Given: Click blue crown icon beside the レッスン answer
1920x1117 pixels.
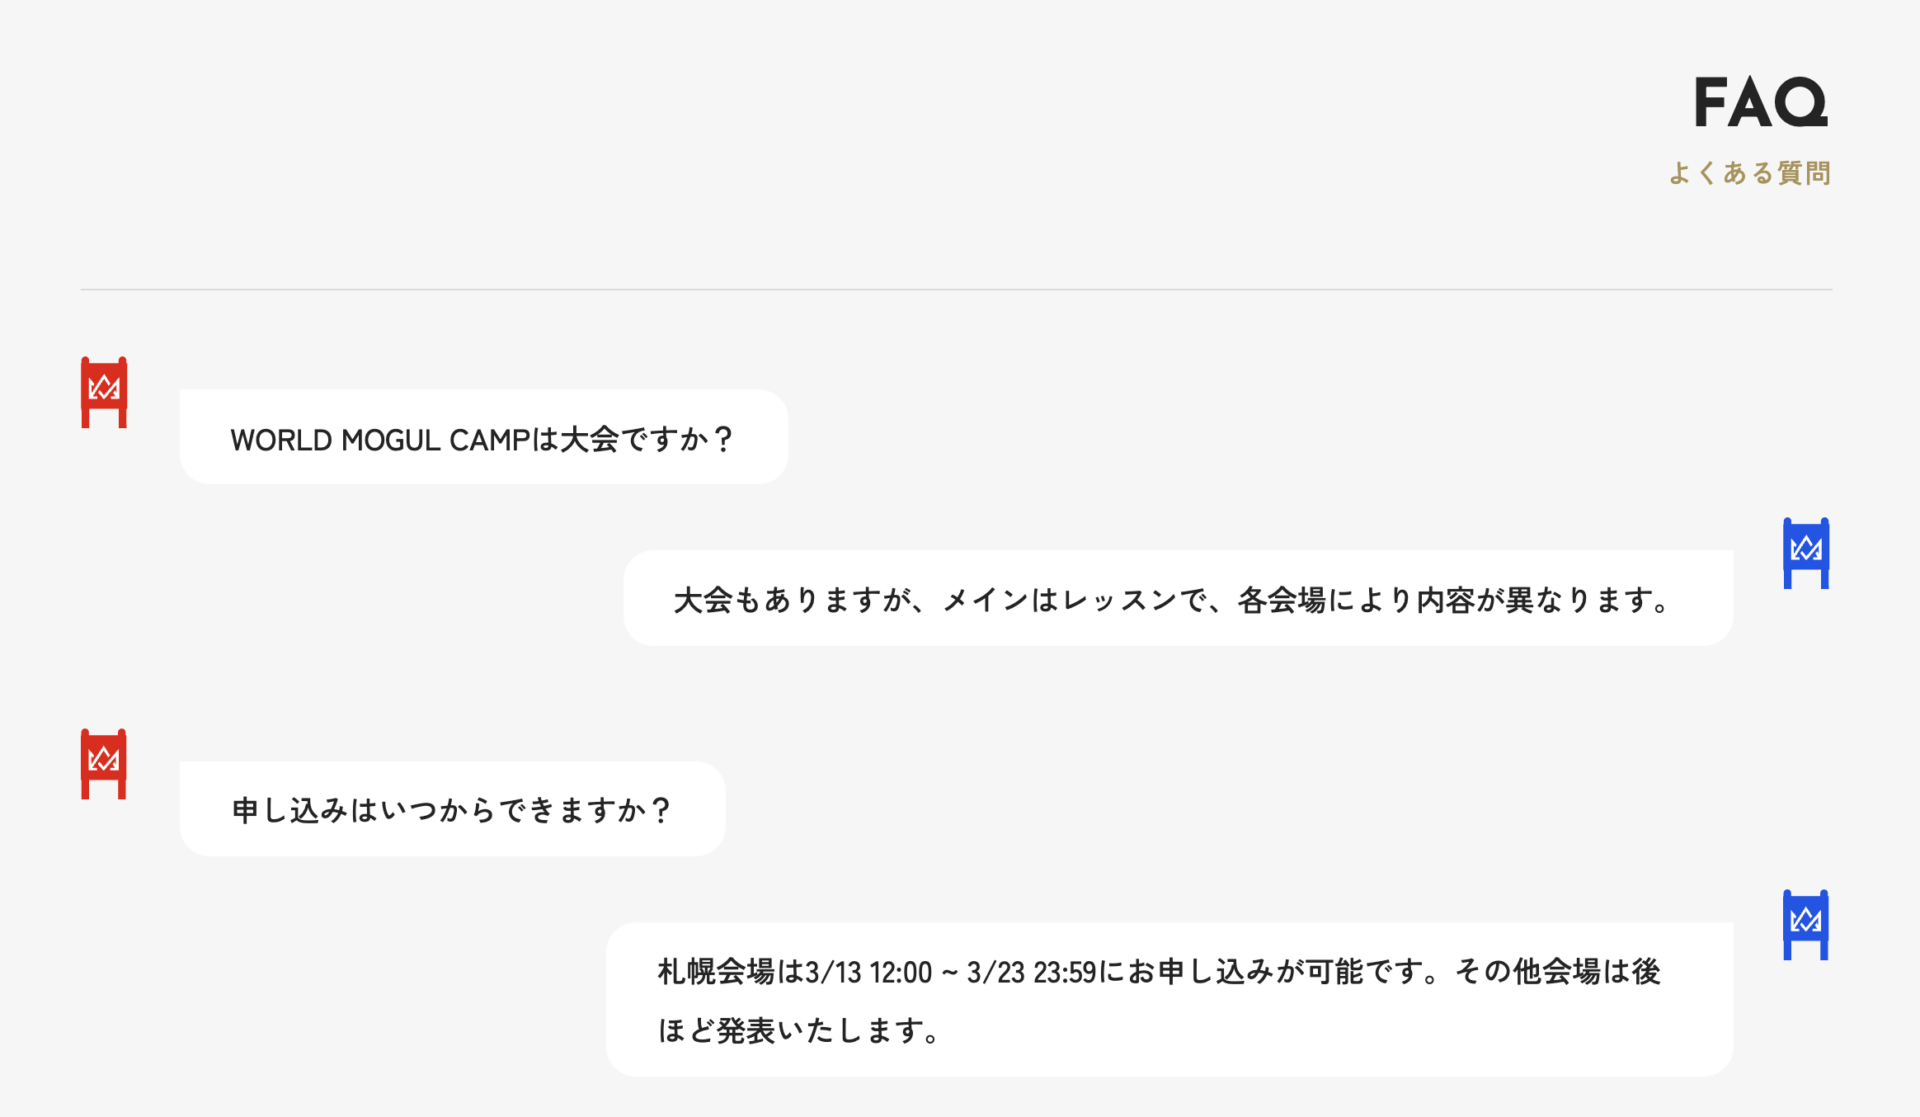Looking at the screenshot, I should (x=1806, y=553).
